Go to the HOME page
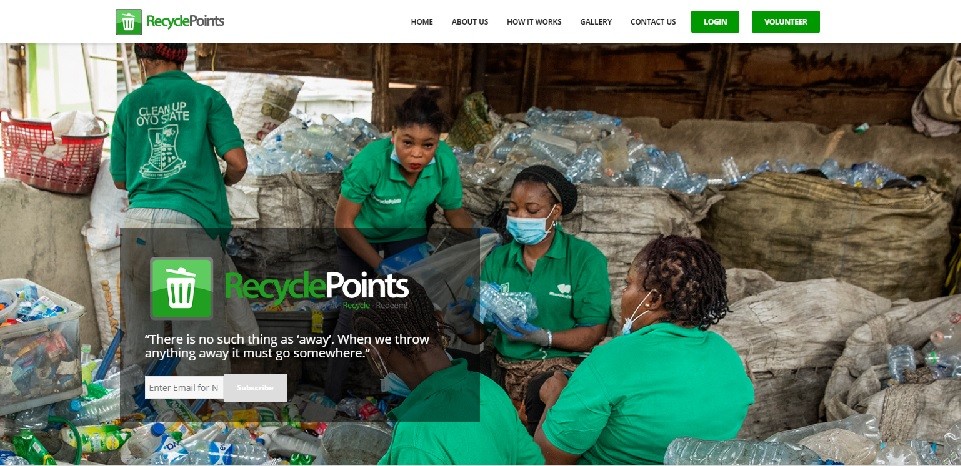Screen dimensions: 961x466 [422, 22]
